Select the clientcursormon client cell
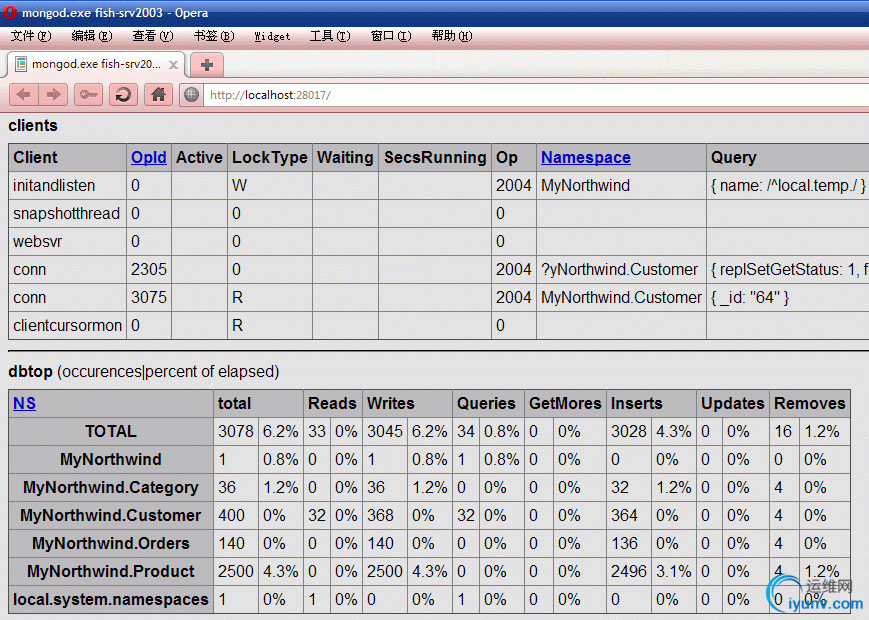Image resolution: width=869 pixels, height=620 pixels. click(x=68, y=325)
